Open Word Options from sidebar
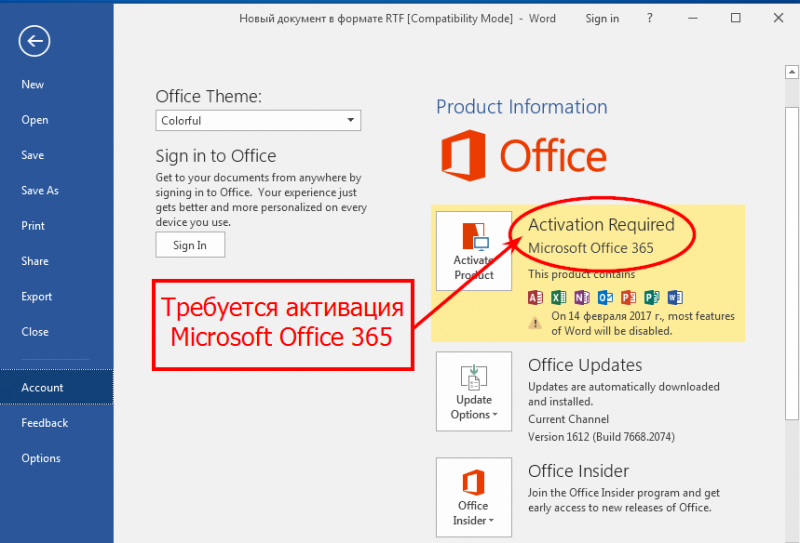Image resolution: width=800 pixels, height=543 pixels. pos(41,458)
